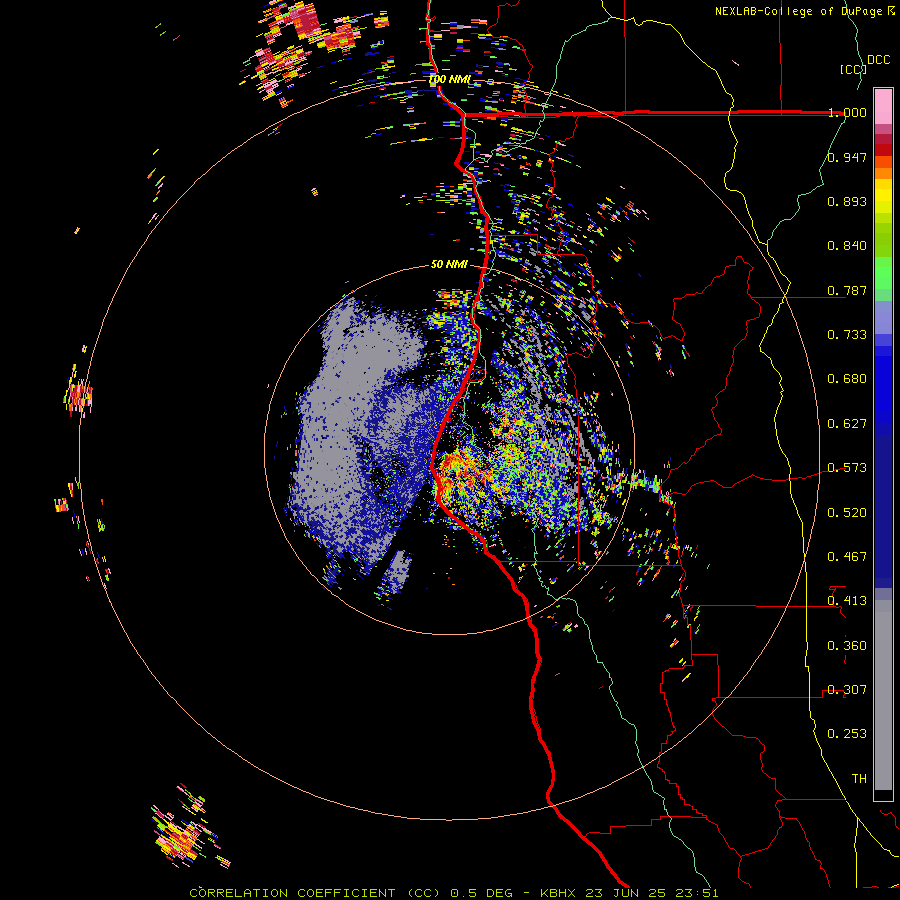Click the 1.000 scale value
The width and height of the screenshot is (900, 900).
pyautogui.click(x=847, y=112)
